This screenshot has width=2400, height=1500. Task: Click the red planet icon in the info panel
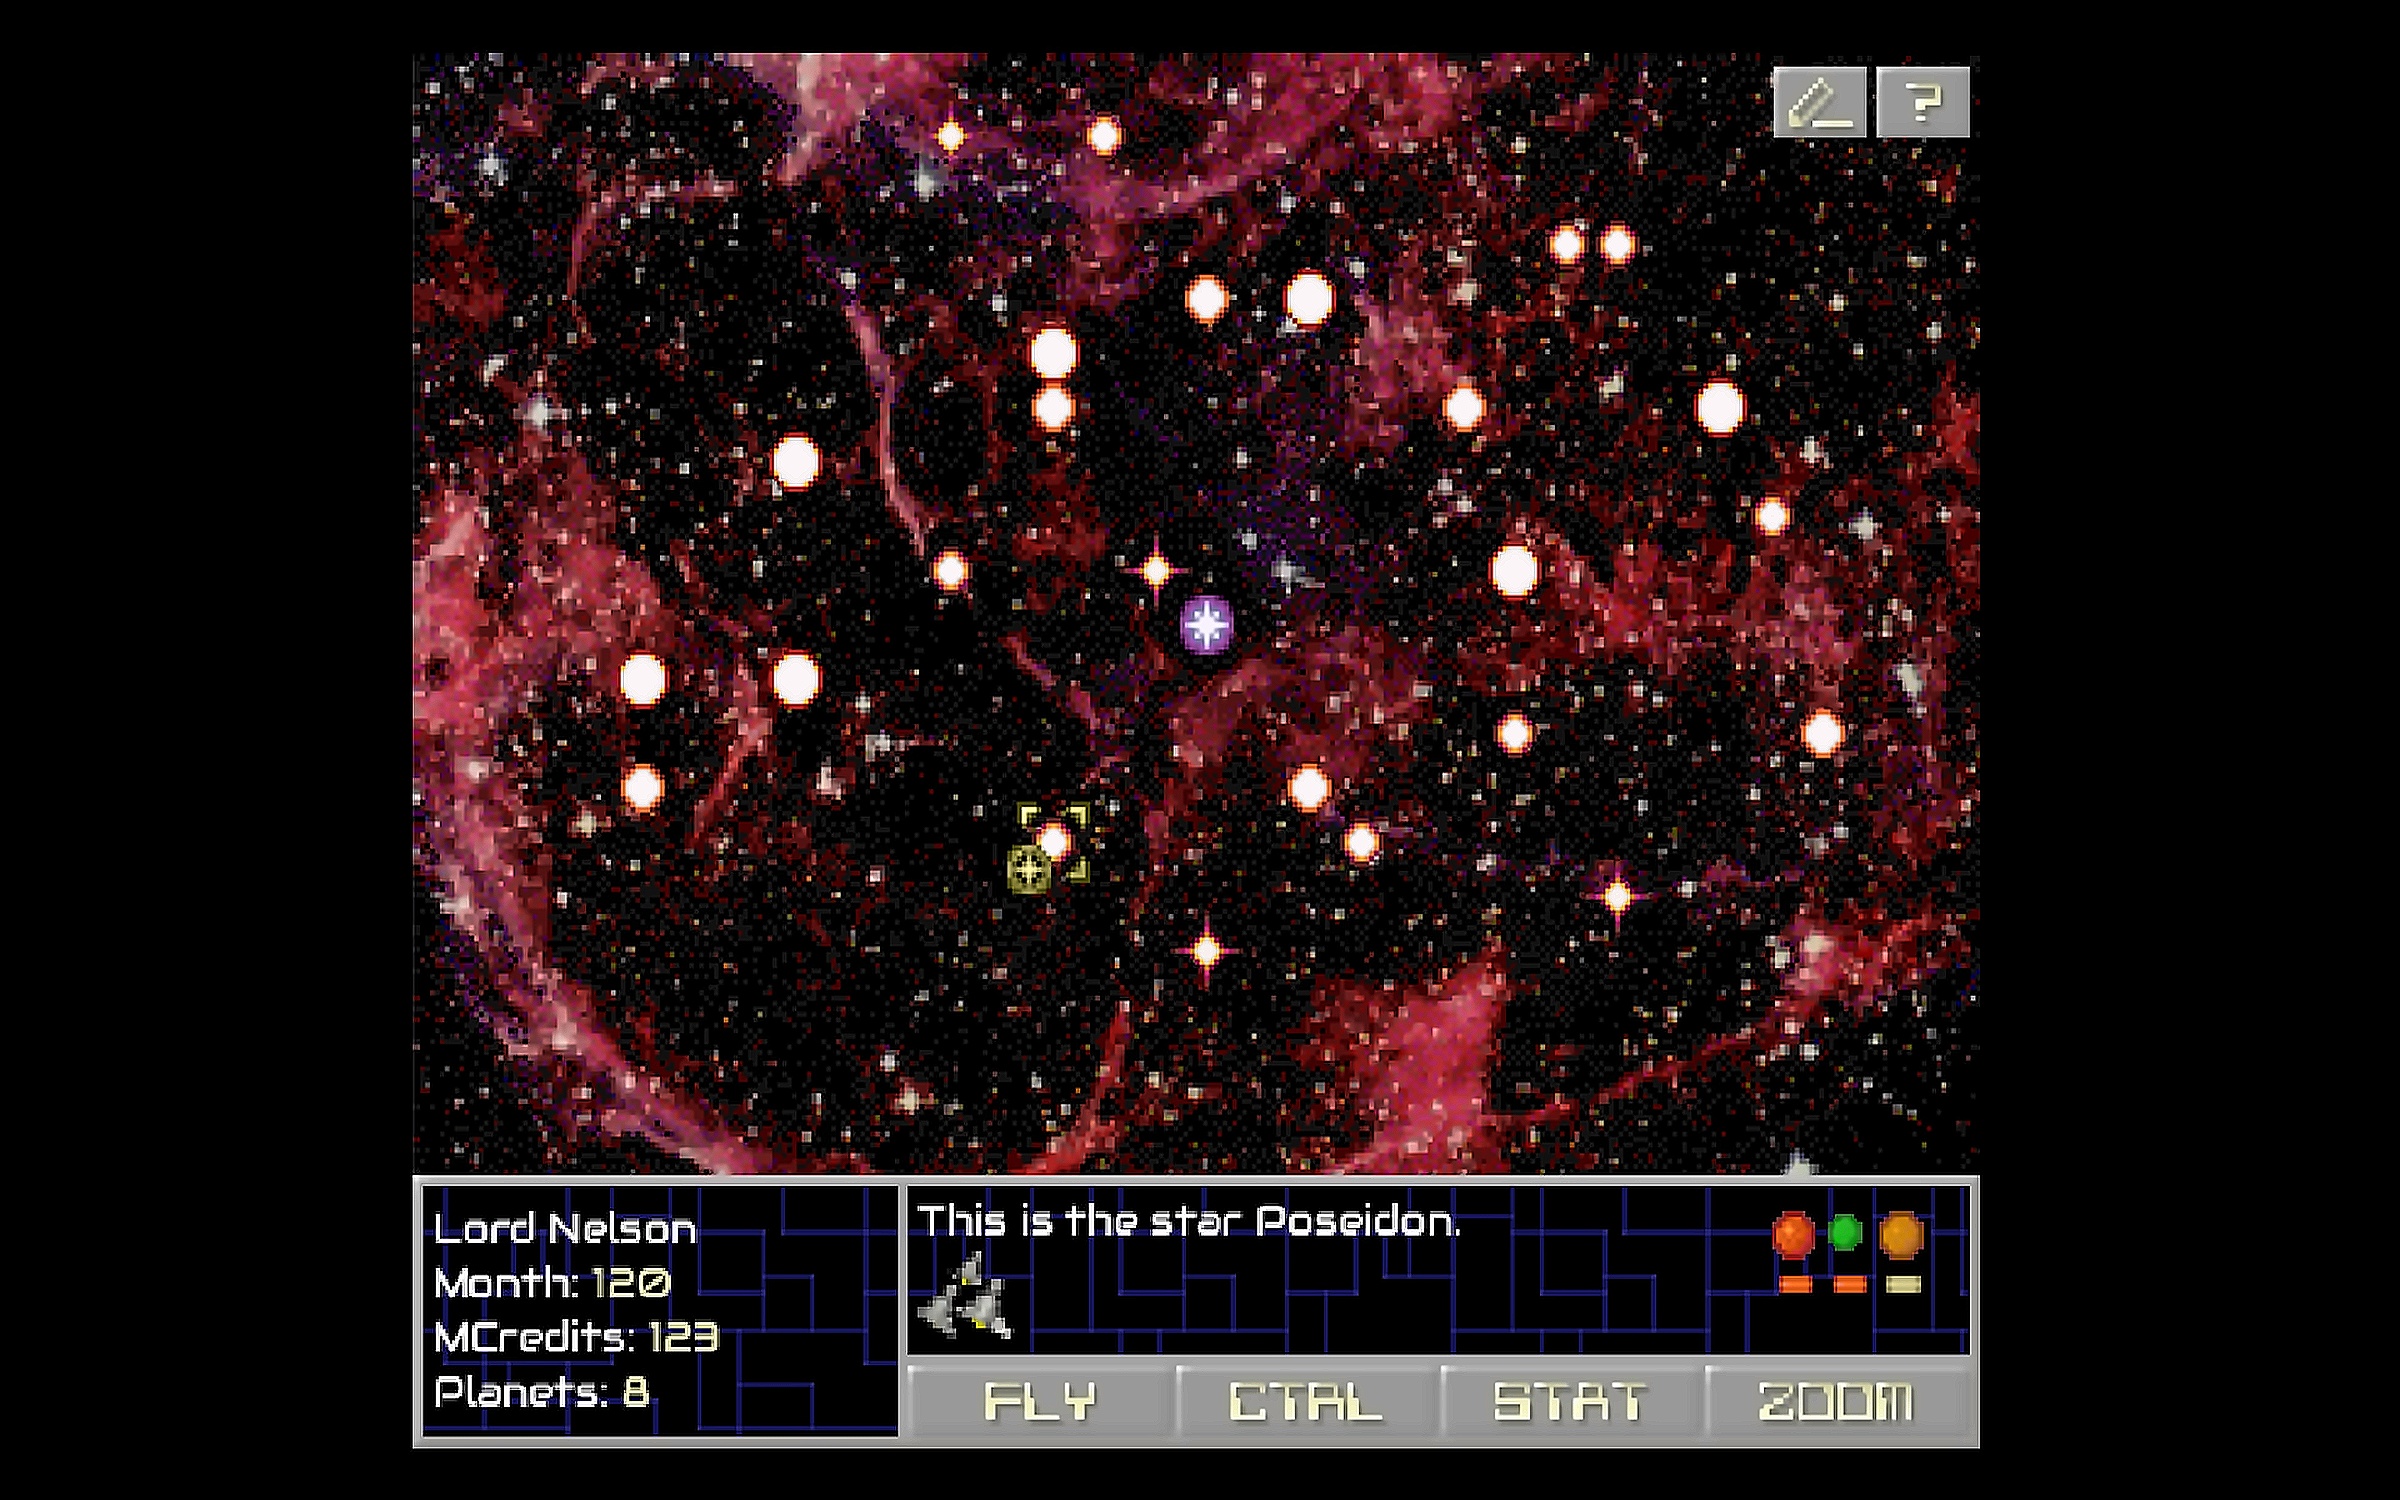1793,1235
